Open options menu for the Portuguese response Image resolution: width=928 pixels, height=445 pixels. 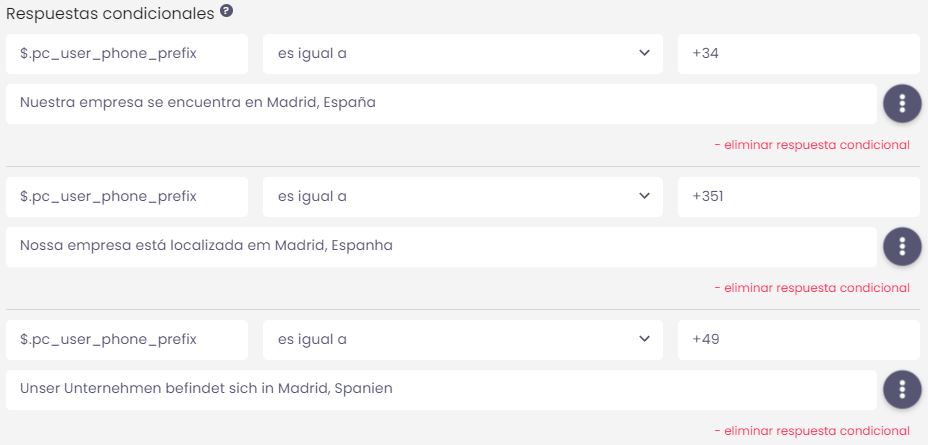902,247
